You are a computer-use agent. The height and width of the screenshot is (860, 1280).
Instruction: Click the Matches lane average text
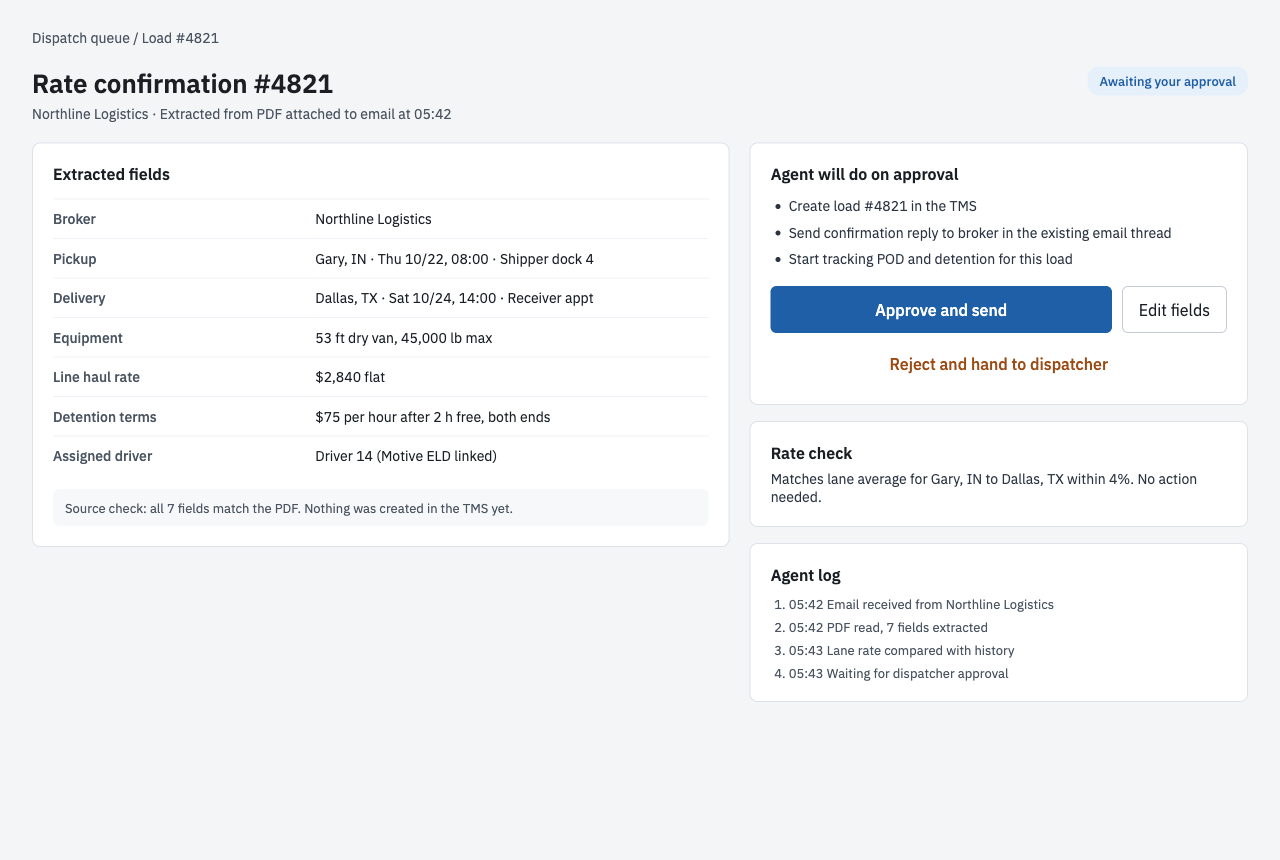984,488
